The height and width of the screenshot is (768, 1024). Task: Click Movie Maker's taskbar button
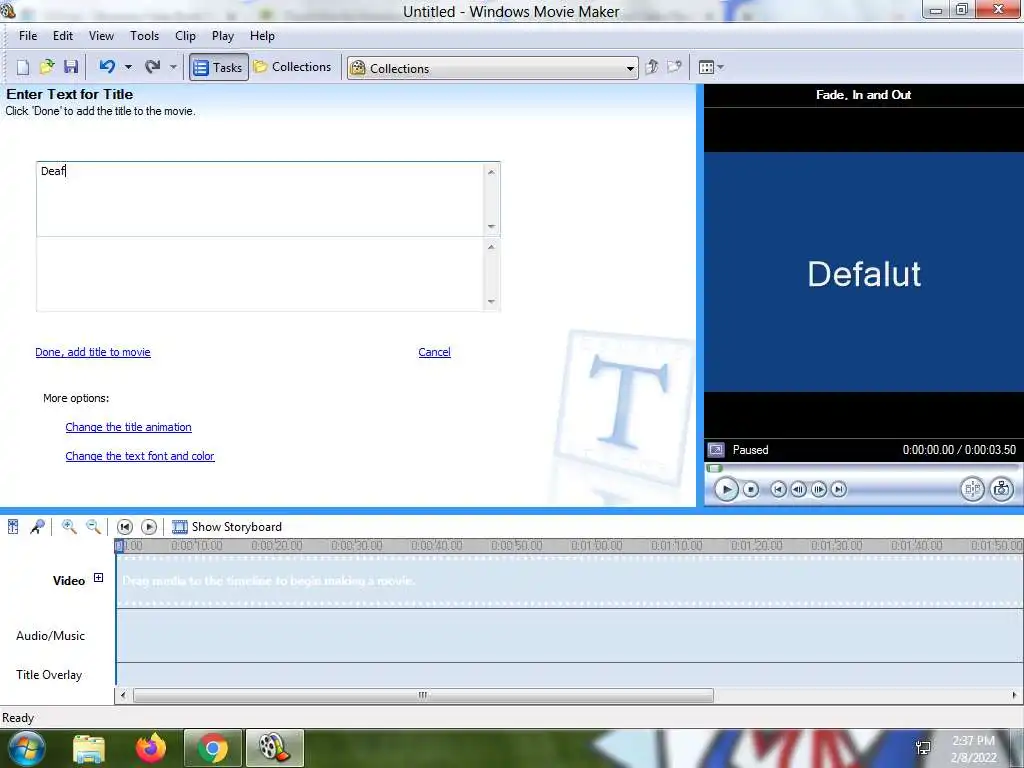tap(274, 748)
